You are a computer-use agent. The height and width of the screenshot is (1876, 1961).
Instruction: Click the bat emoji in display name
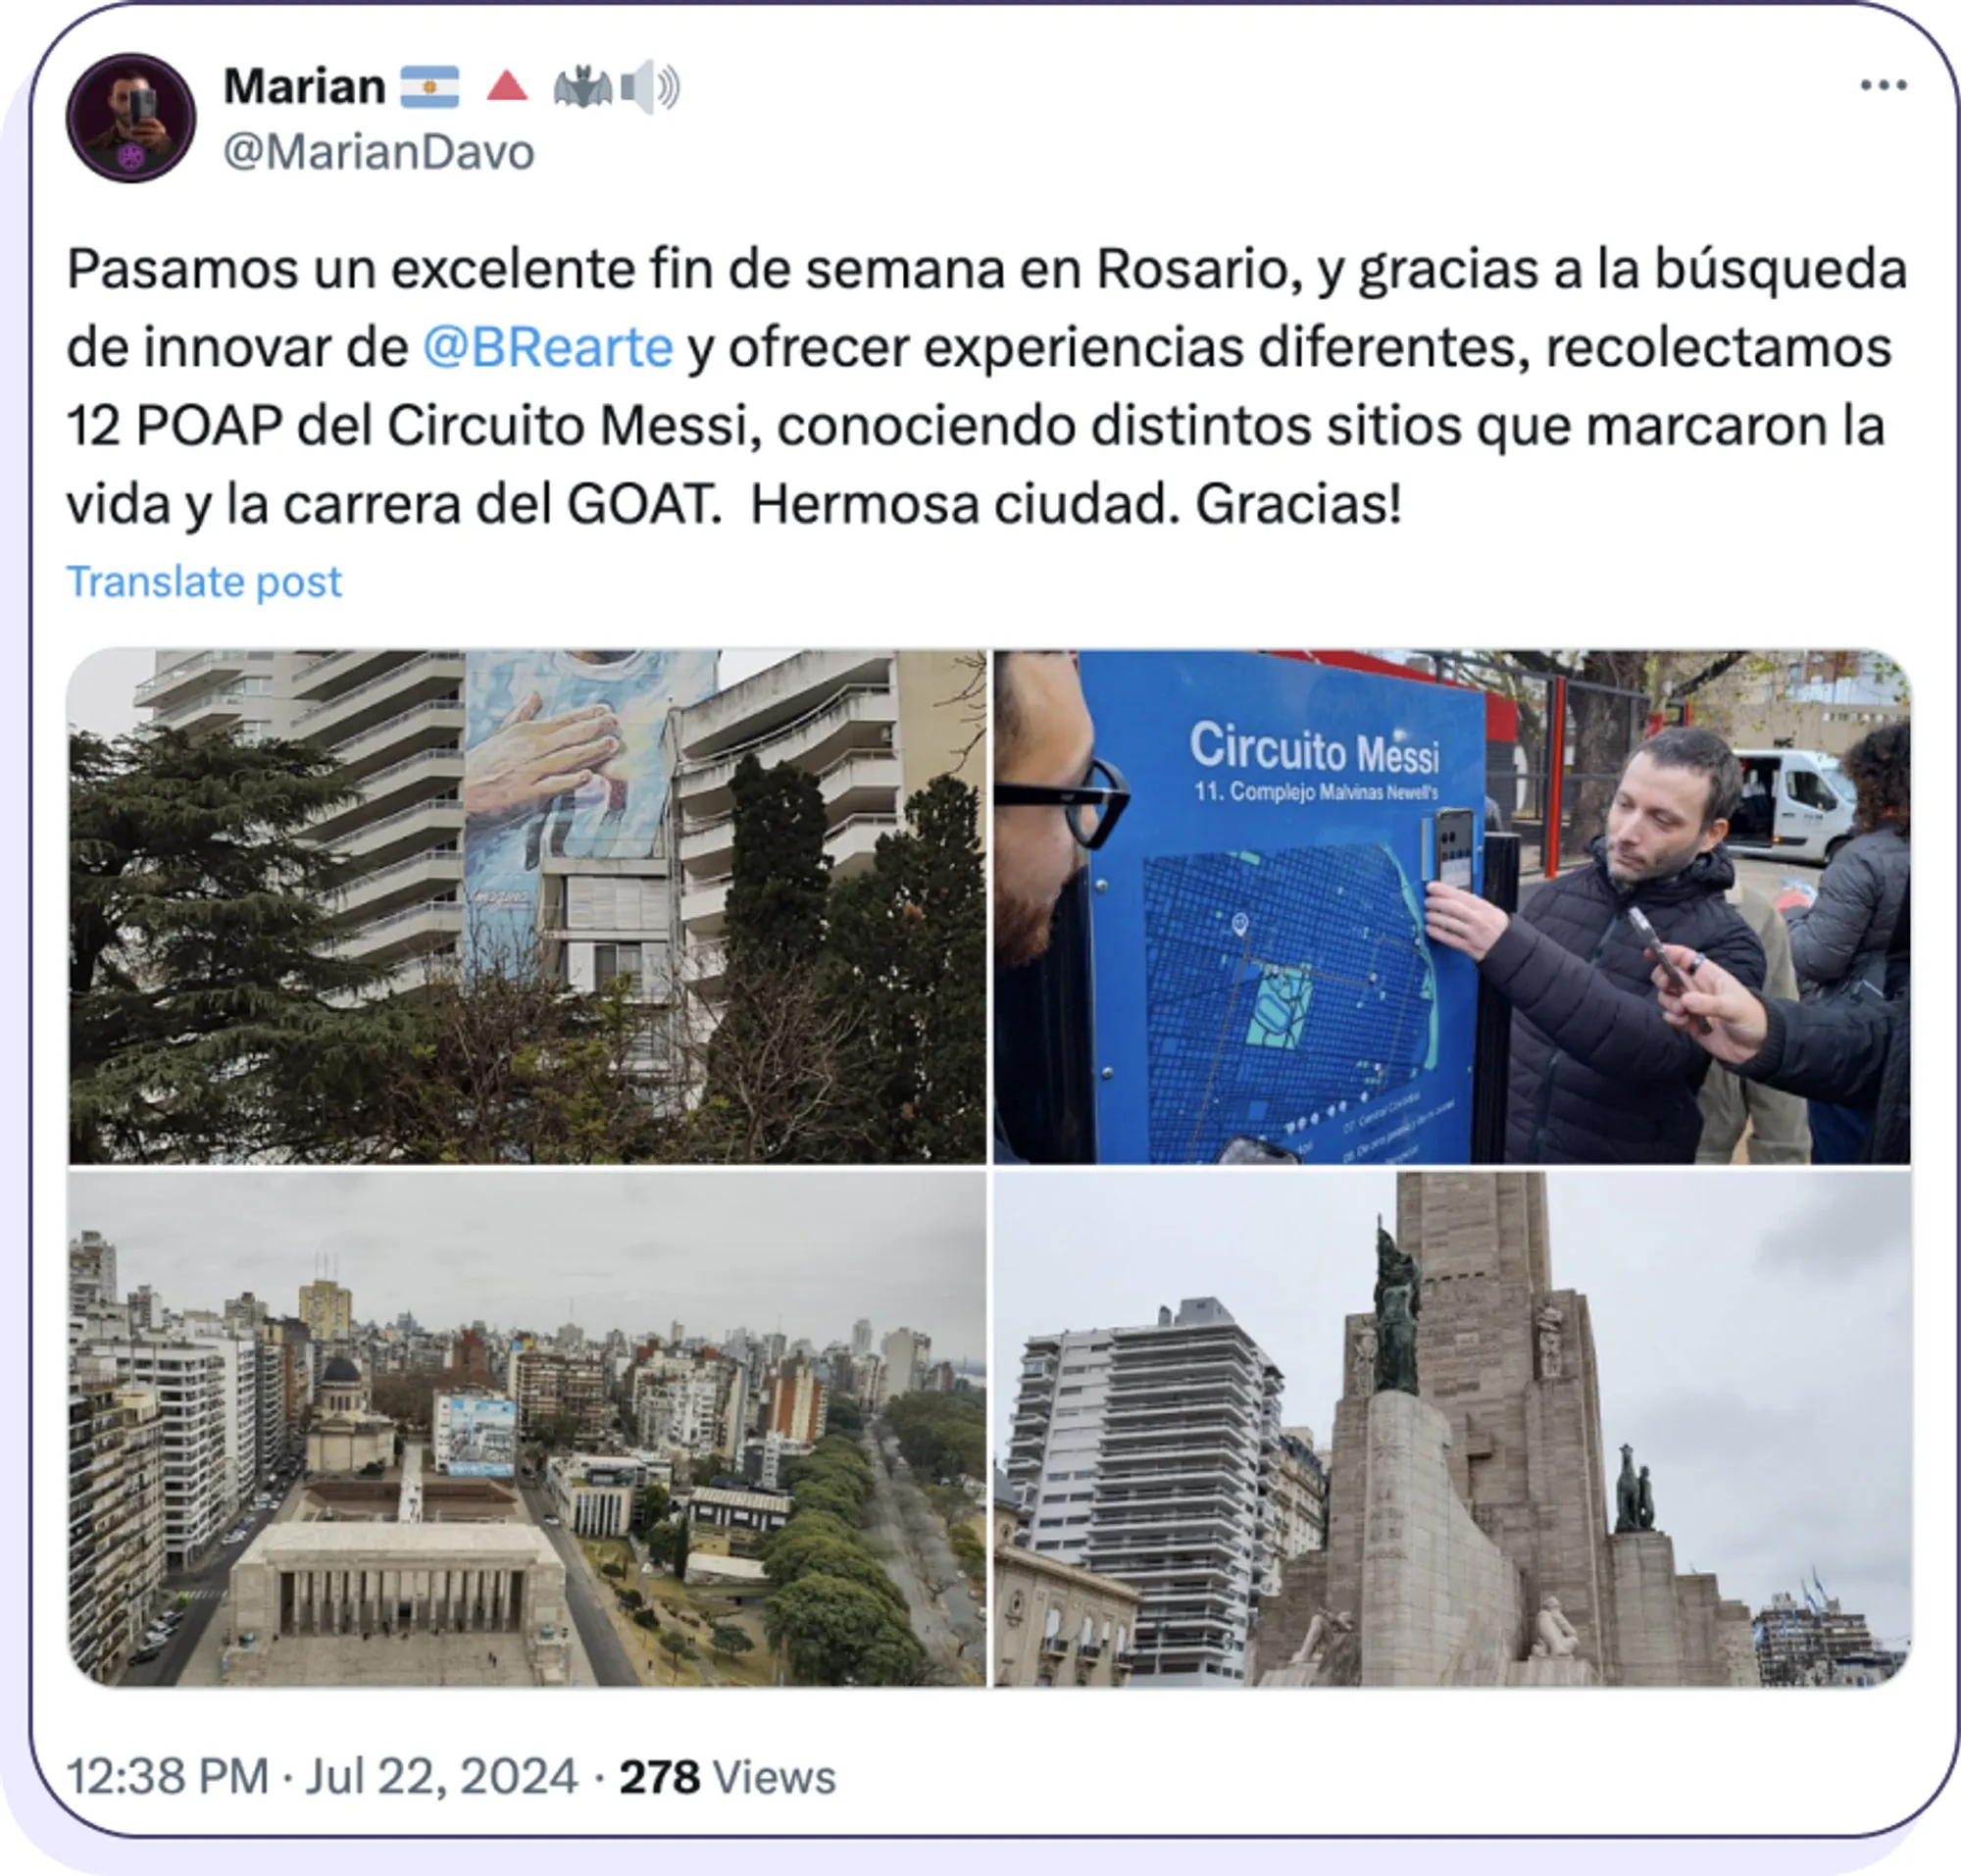click(582, 88)
